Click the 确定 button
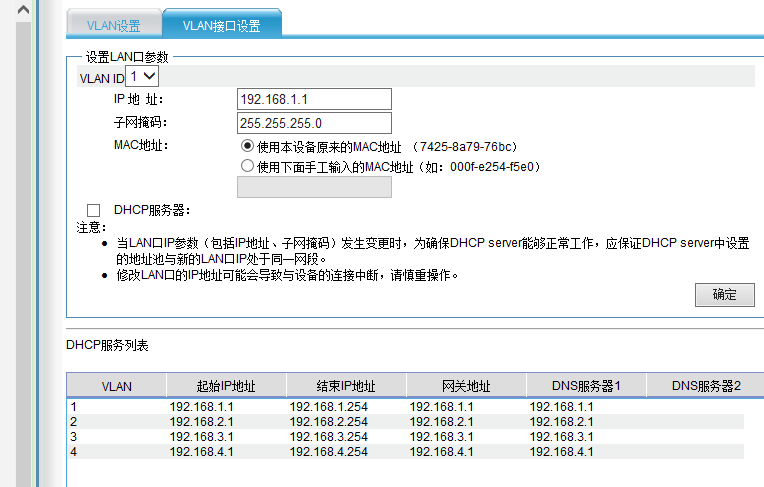The width and height of the screenshot is (764, 487). click(x=725, y=294)
